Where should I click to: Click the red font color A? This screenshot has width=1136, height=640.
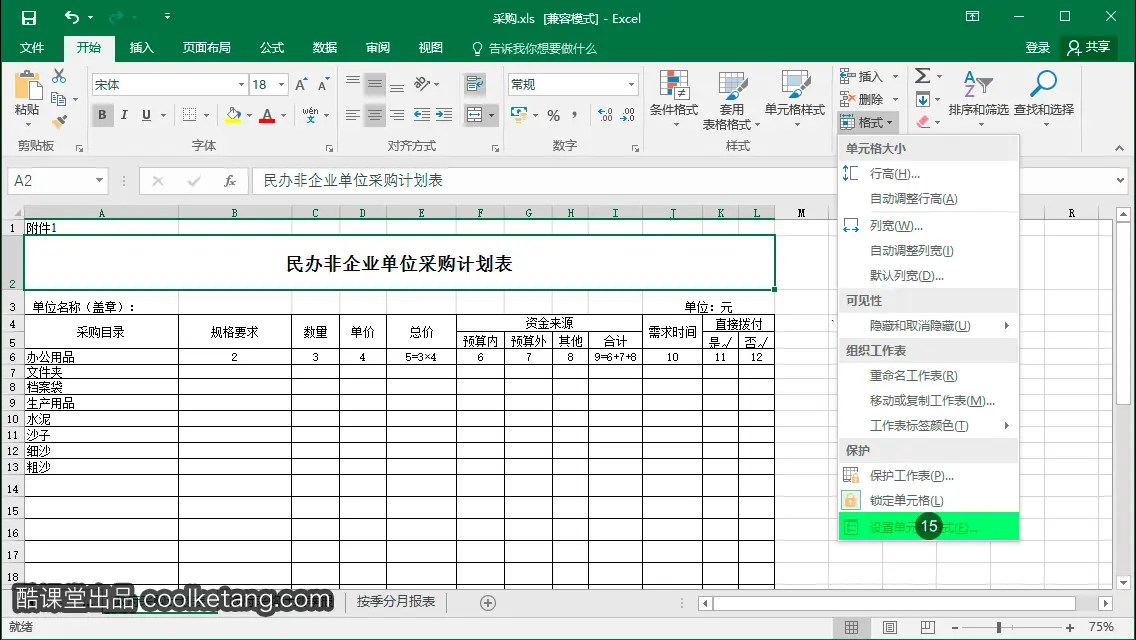coord(267,115)
